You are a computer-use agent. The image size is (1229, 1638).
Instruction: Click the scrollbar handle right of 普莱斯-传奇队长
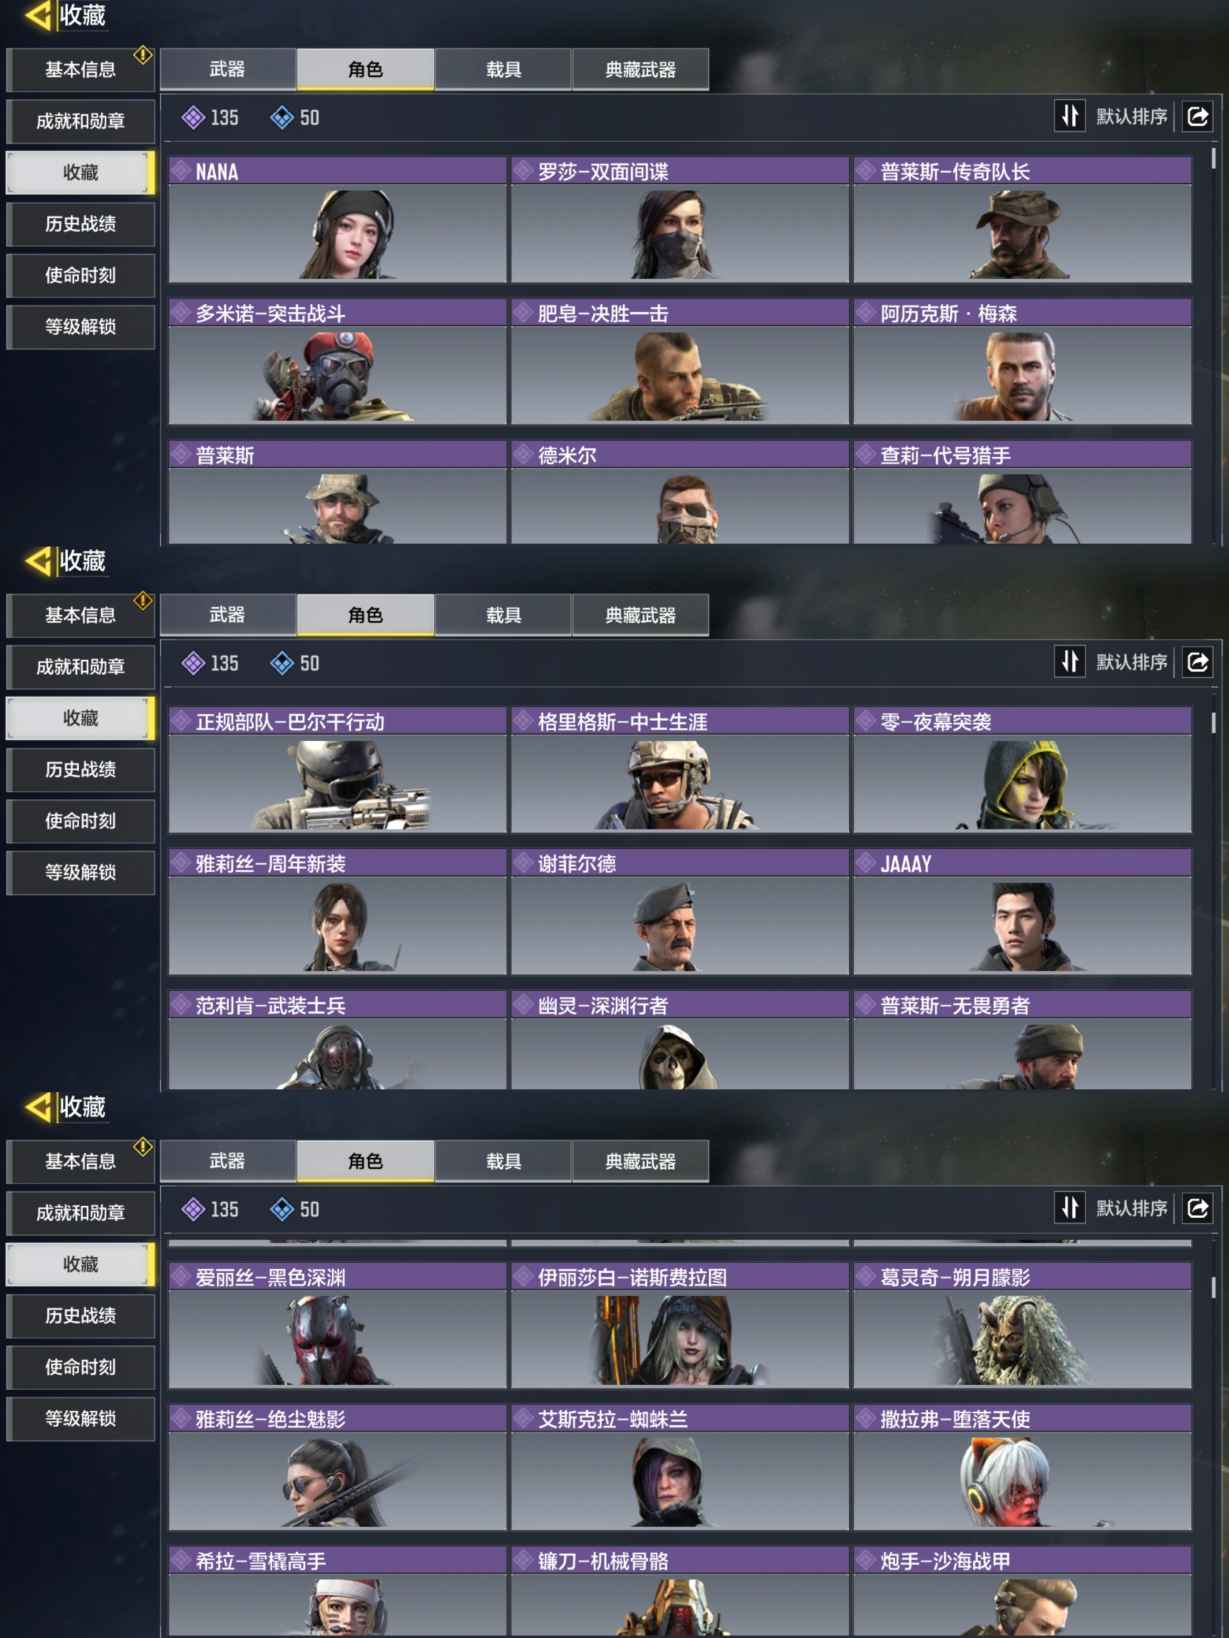tap(1214, 158)
